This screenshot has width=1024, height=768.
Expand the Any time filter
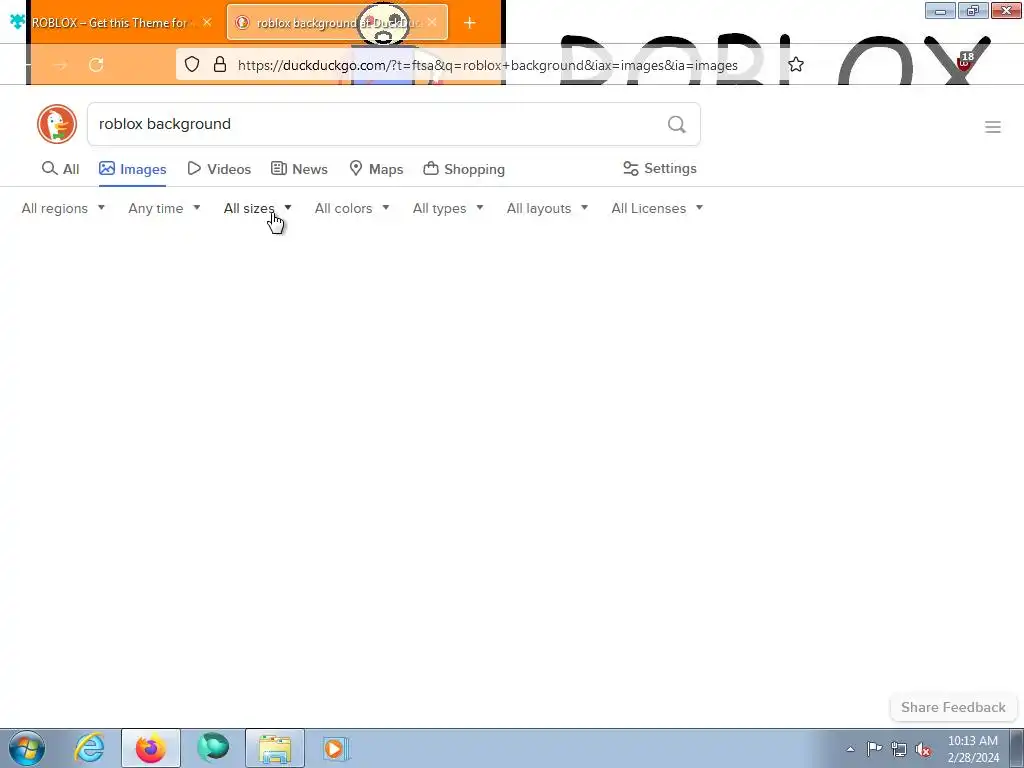point(165,208)
